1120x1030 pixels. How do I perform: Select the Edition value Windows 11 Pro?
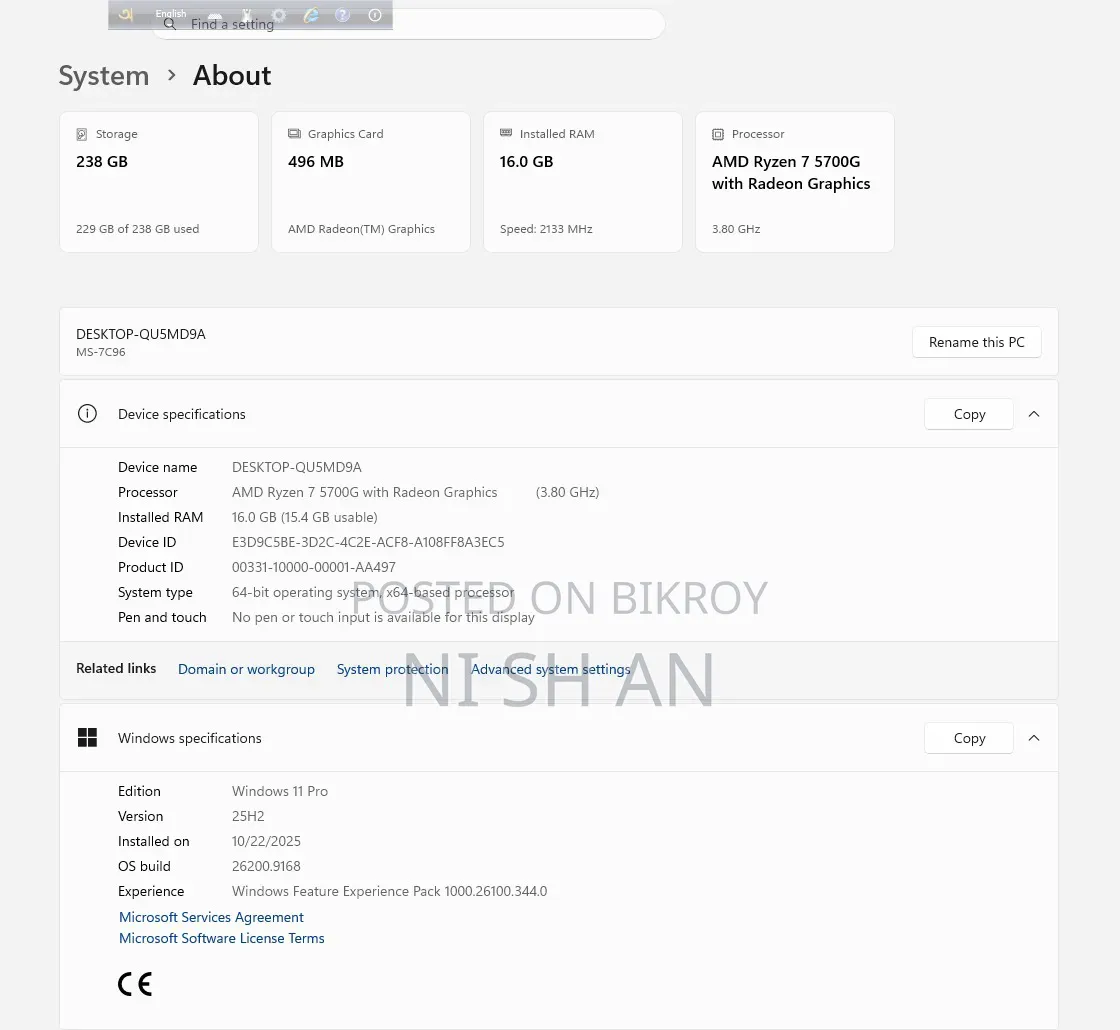[x=280, y=791]
